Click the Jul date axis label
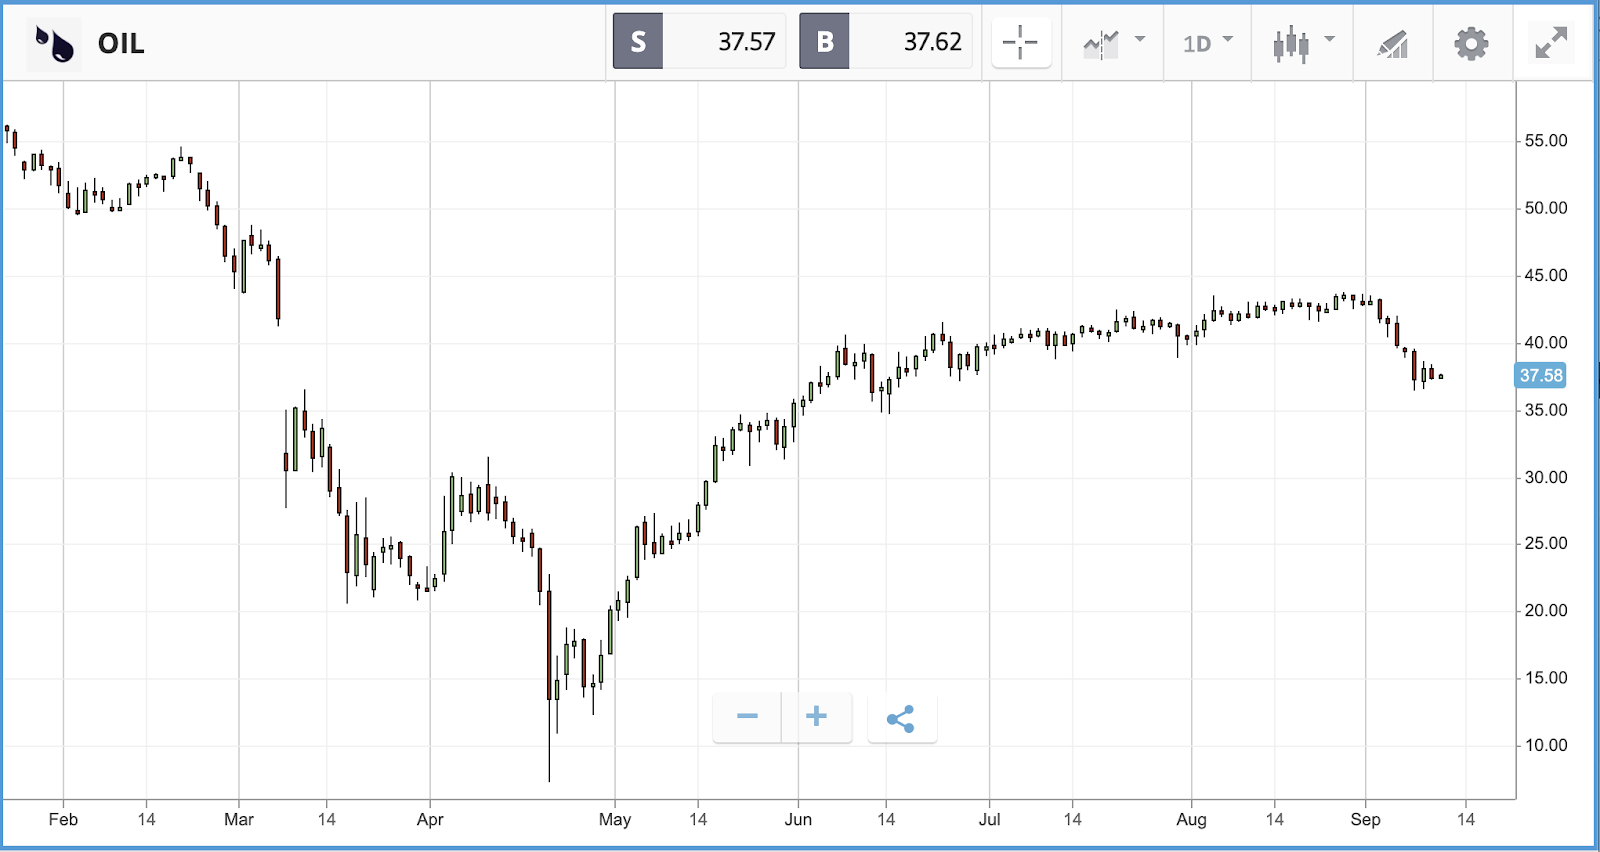This screenshot has height=852, width=1600. coord(989,819)
